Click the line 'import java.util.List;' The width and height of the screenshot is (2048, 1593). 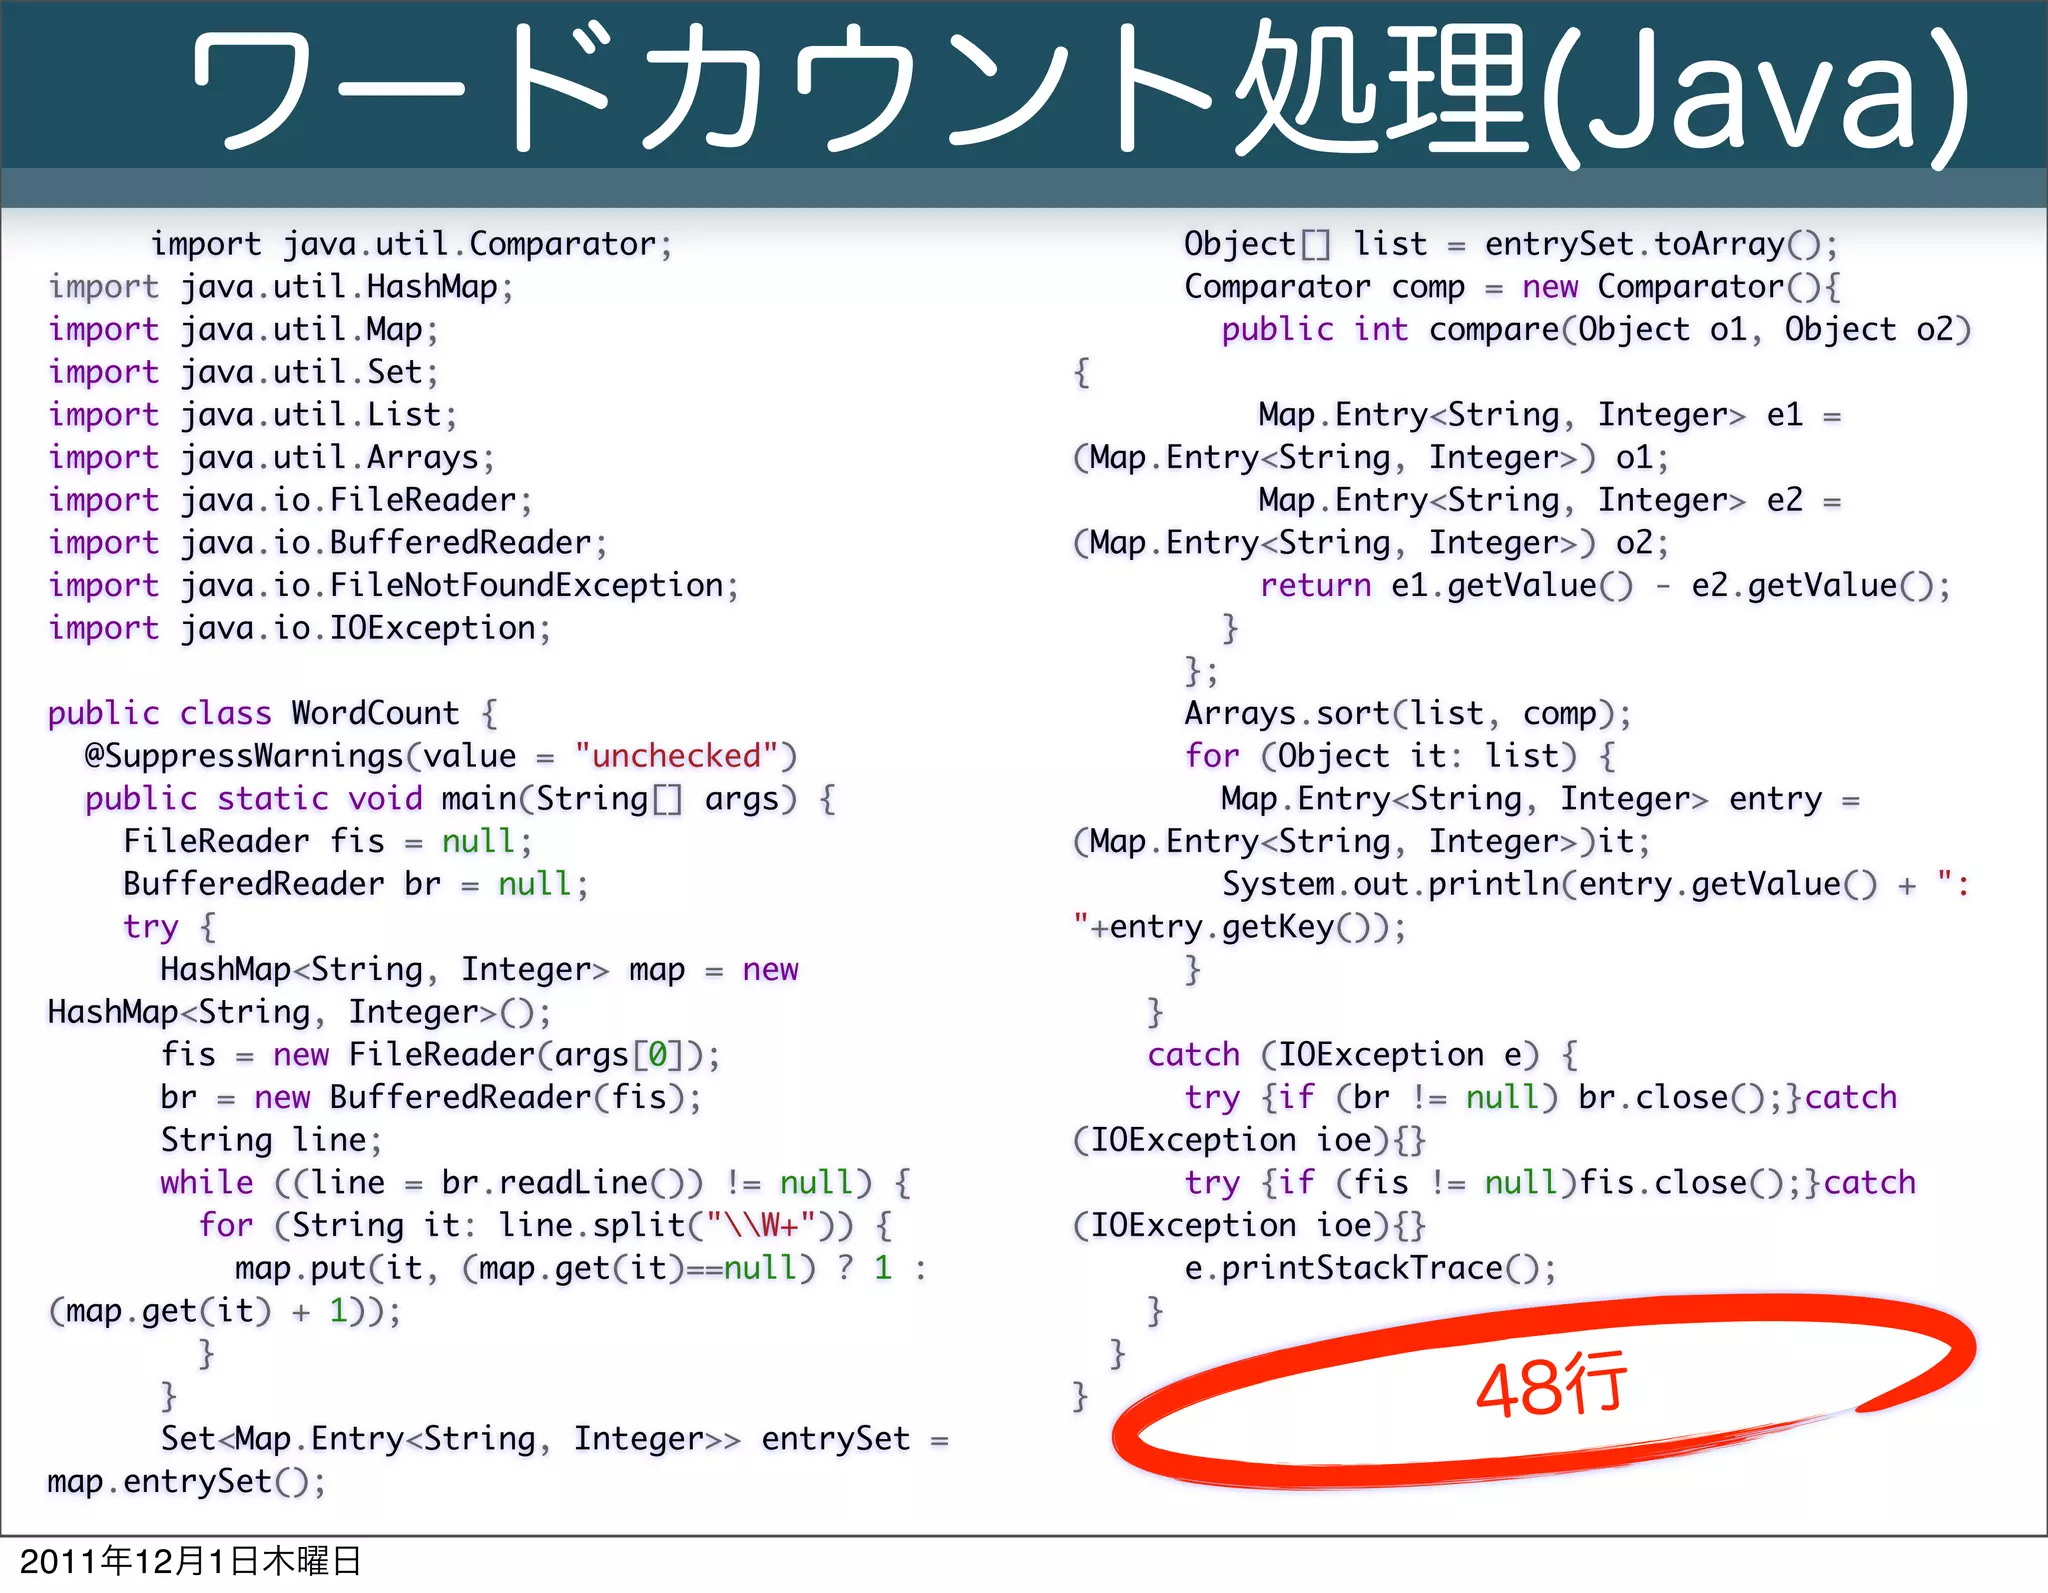point(253,415)
